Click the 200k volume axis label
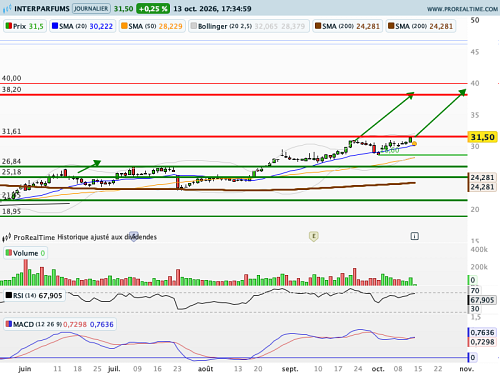 479,267
